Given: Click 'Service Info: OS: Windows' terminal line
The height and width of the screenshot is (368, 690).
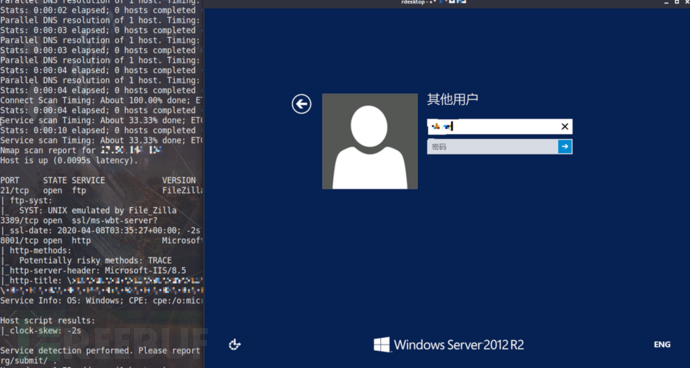Looking at the screenshot, I should [x=101, y=301].
